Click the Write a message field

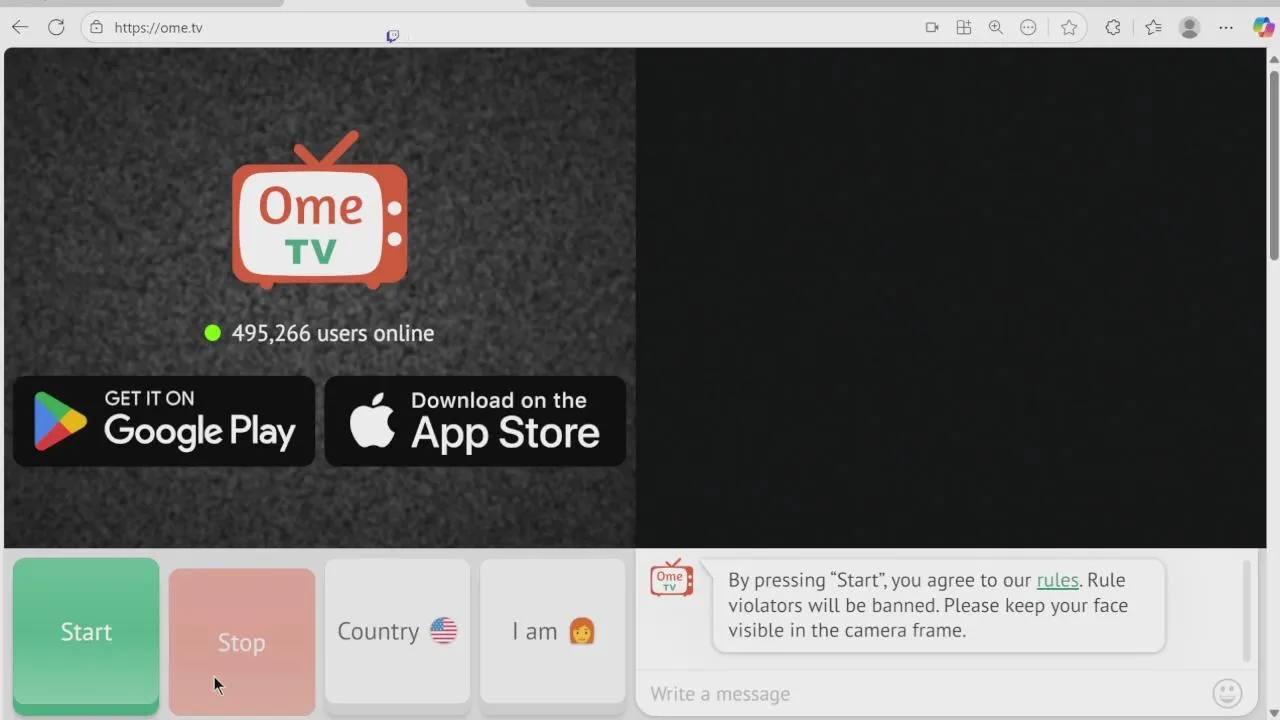pos(920,694)
